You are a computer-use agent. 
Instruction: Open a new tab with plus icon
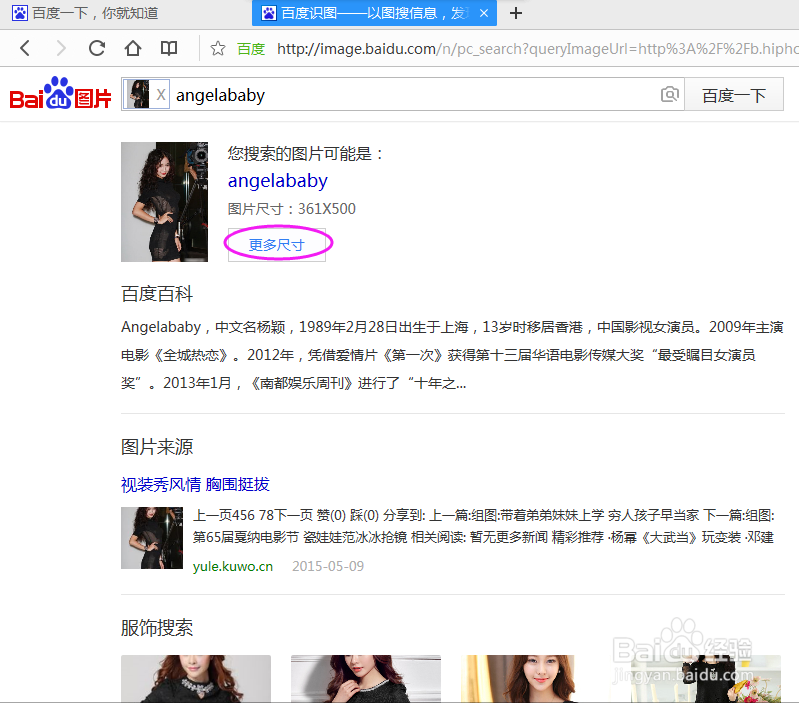coord(516,13)
